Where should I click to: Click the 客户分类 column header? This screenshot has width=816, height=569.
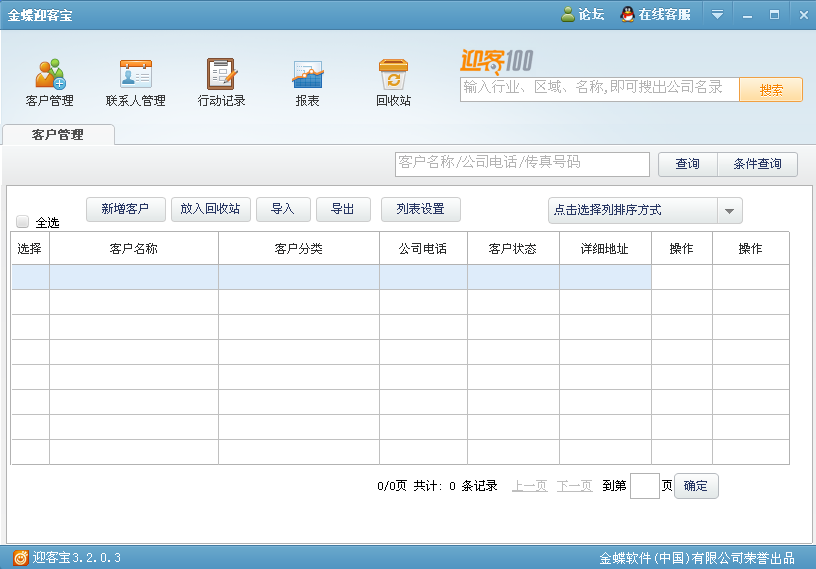click(299, 249)
